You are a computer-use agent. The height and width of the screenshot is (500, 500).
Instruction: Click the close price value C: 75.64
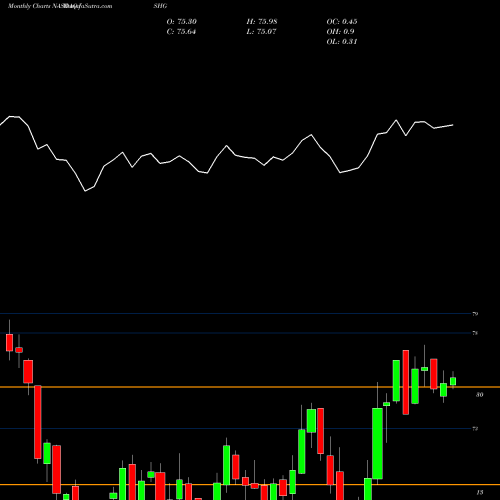click(181, 32)
